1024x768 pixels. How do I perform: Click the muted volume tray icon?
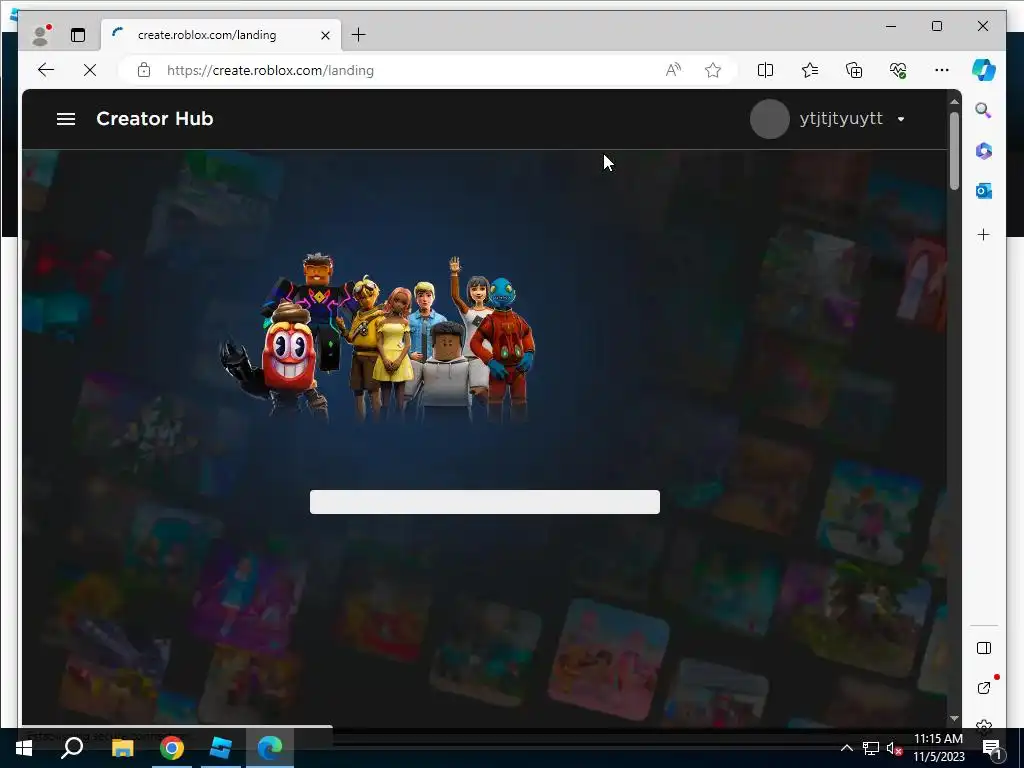[x=895, y=748]
